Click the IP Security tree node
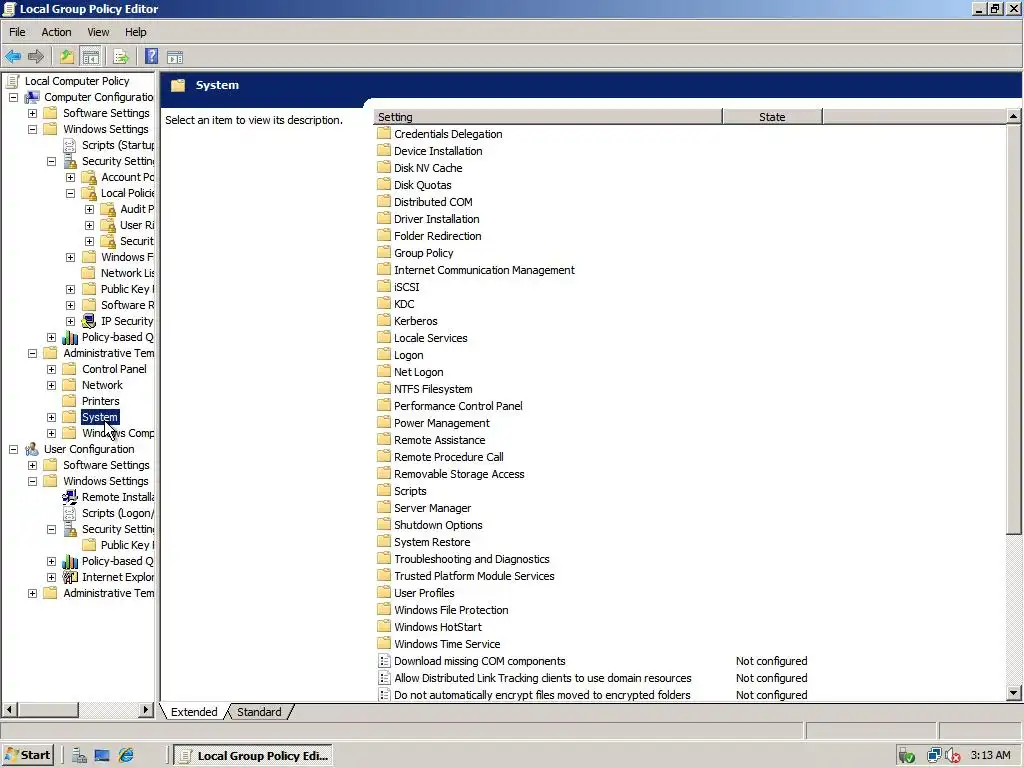The image size is (1024, 768). [127, 321]
